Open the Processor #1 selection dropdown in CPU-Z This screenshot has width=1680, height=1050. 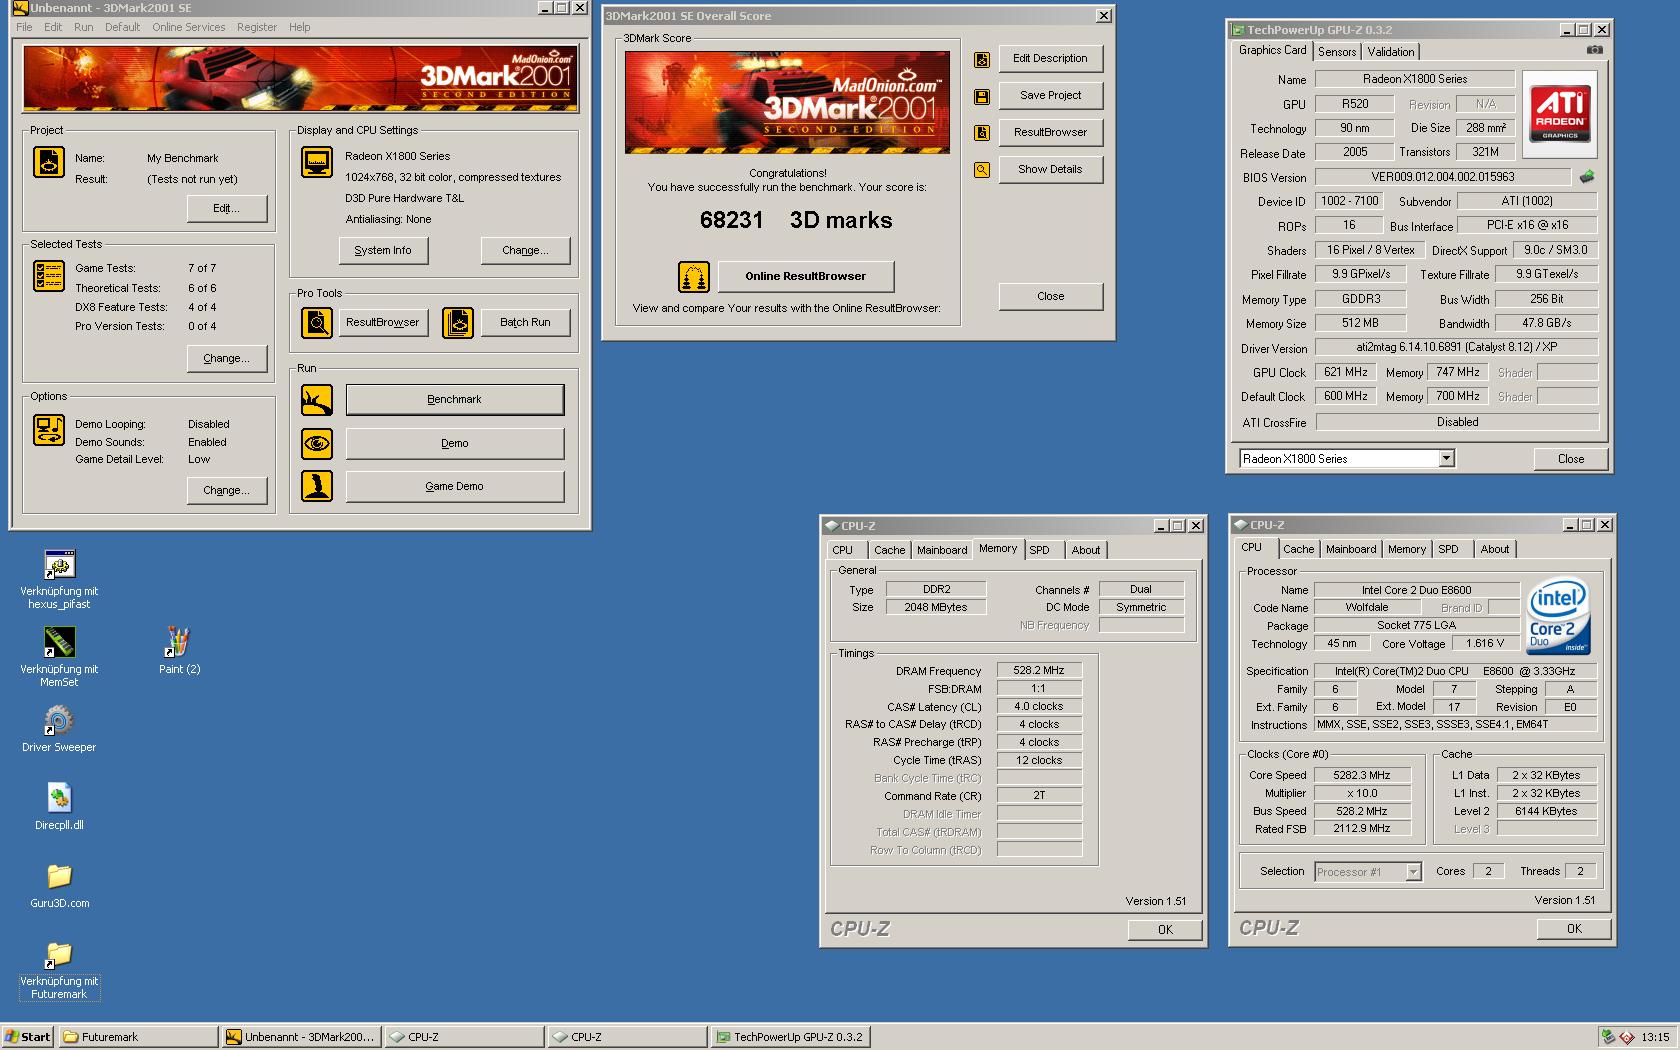[x=1413, y=872]
